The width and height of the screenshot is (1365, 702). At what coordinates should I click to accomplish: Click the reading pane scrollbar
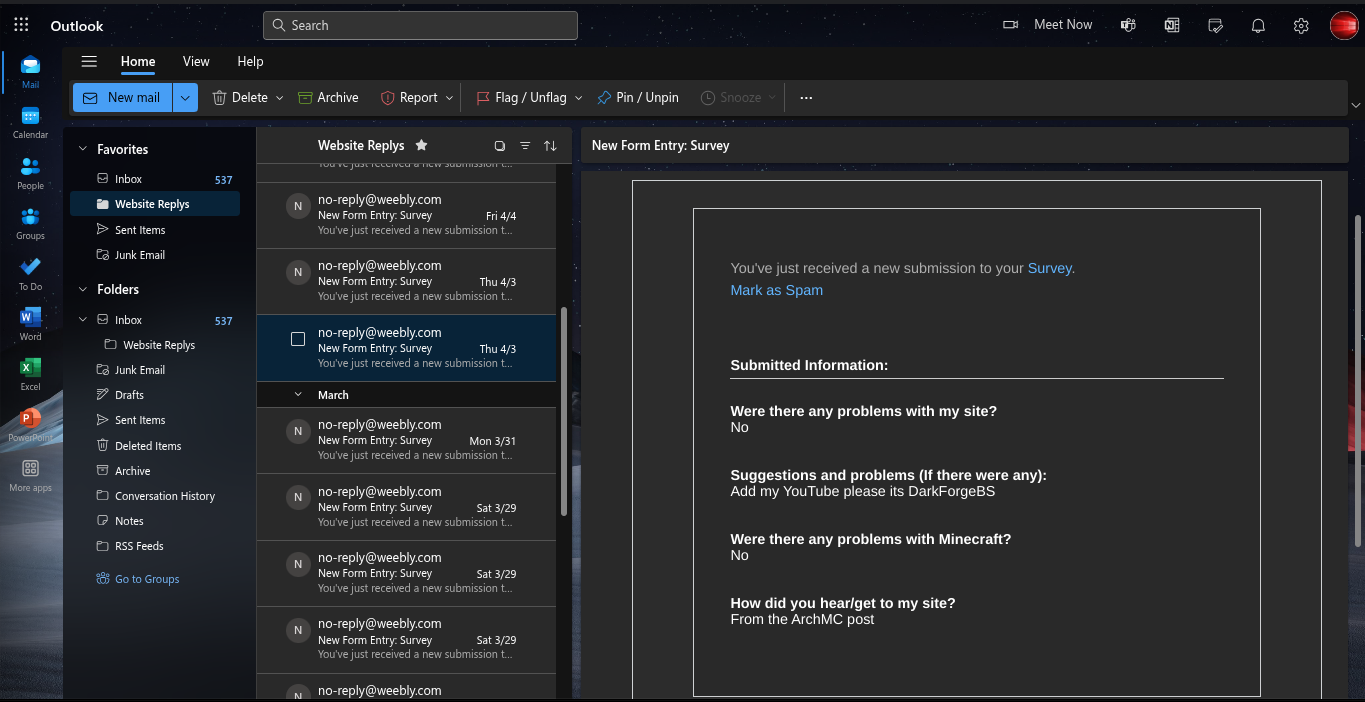click(x=1356, y=380)
